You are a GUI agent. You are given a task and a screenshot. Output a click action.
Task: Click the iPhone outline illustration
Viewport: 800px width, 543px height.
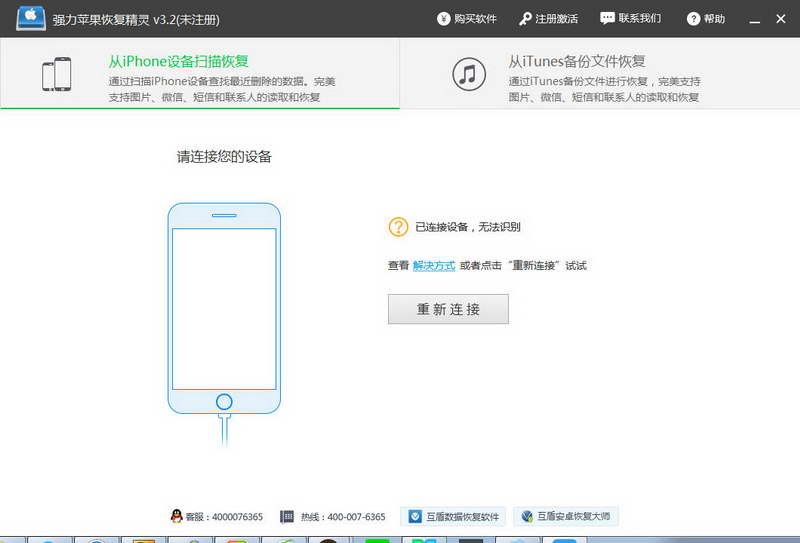224,308
